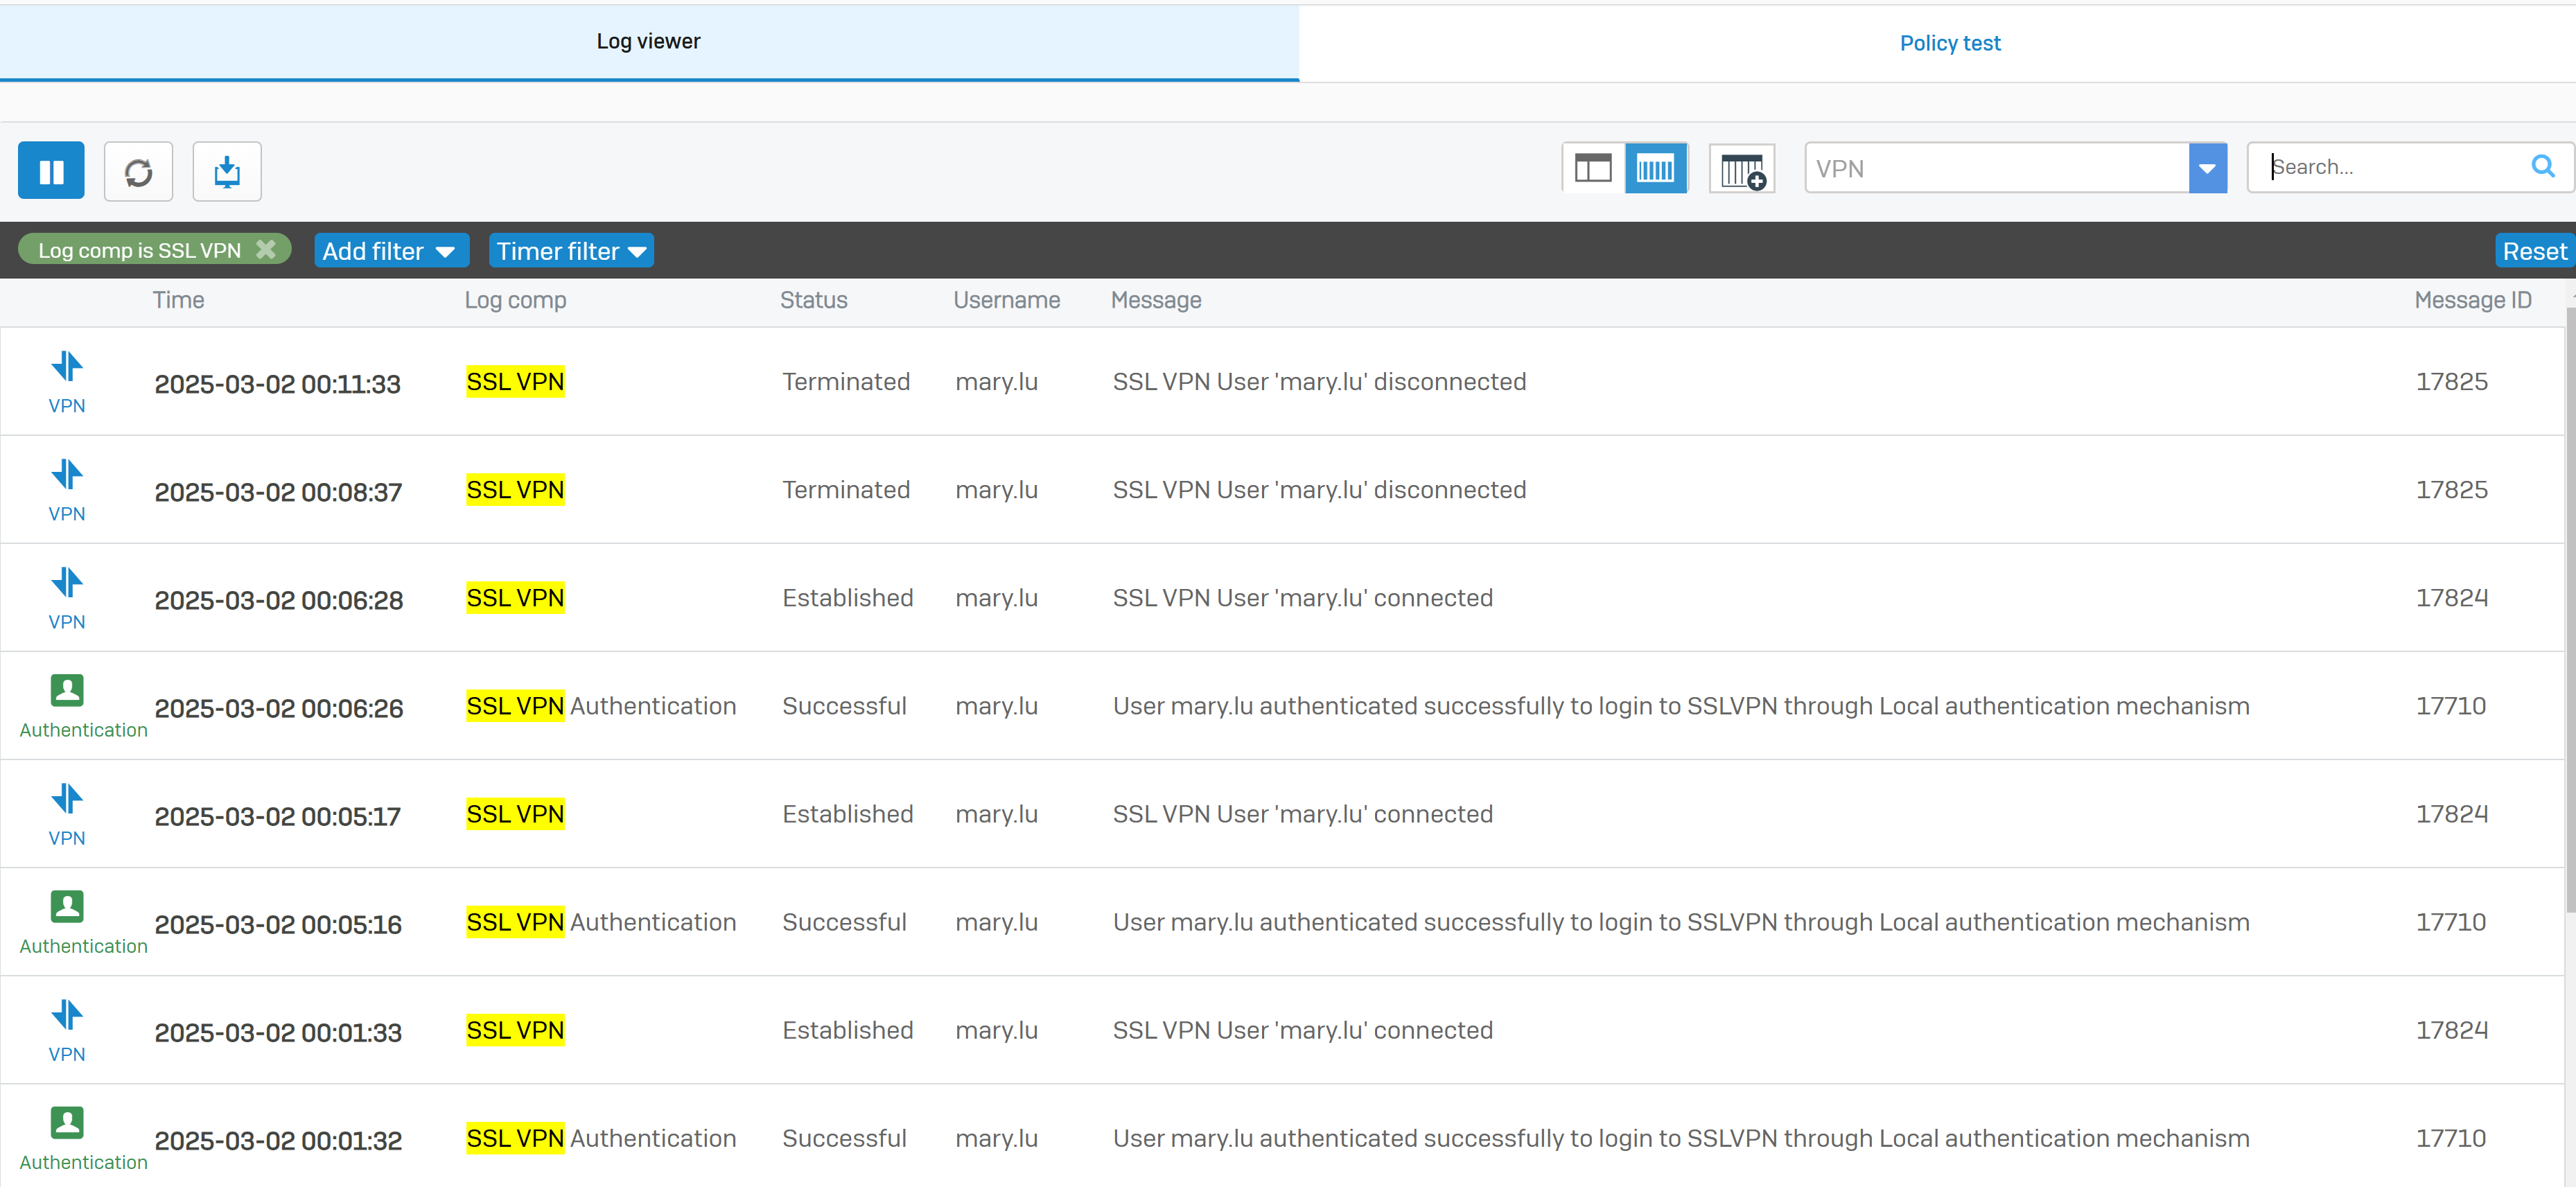Download logs with the export icon
The image size is (2576, 1187).
(x=227, y=171)
